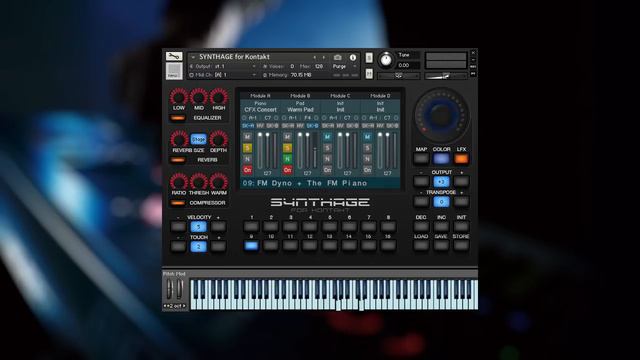Shift keyboard octave up arrow

pyautogui.click(x=184, y=306)
